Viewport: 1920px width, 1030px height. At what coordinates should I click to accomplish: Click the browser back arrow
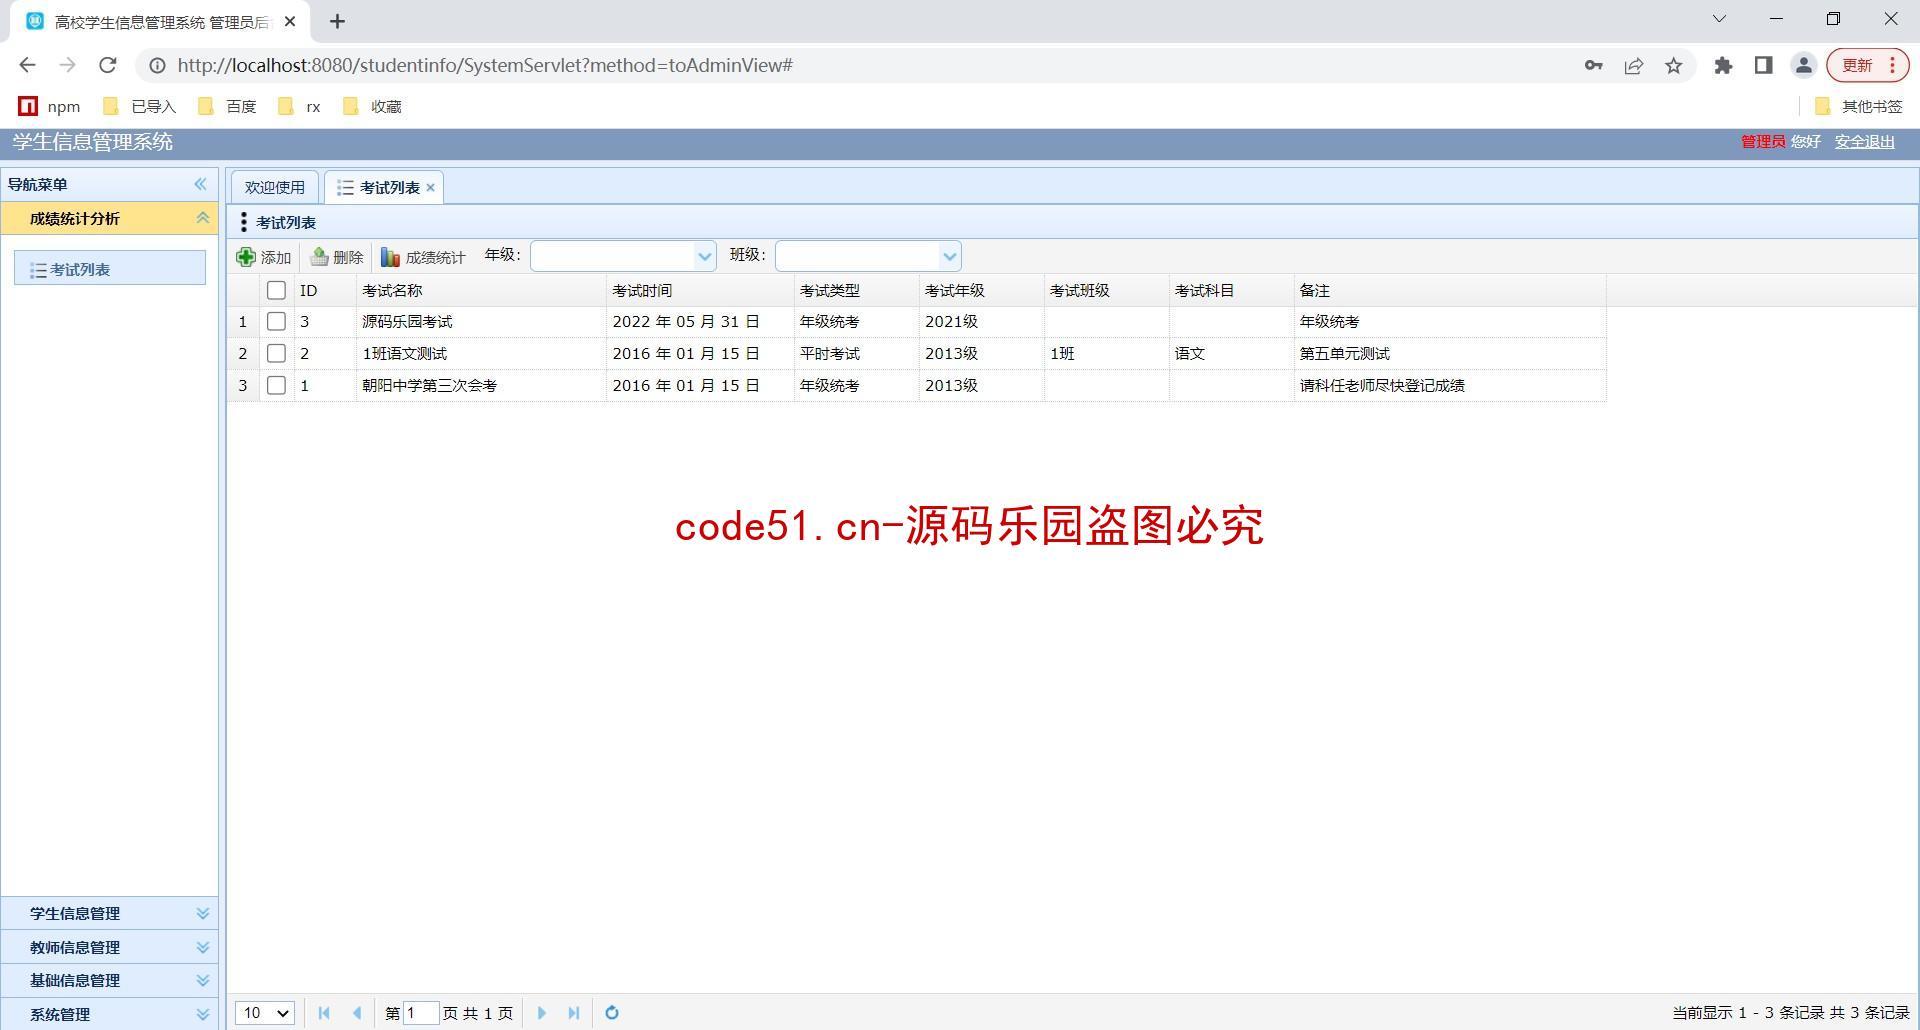click(28, 65)
